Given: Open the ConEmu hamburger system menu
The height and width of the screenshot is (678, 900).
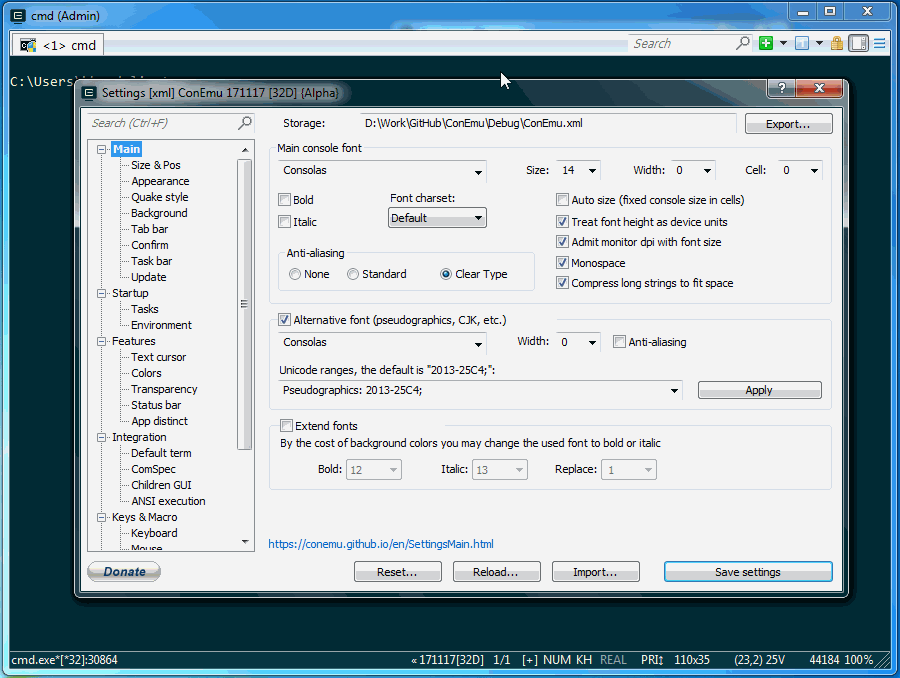Looking at the screenshot, I should tap(879, 44).
